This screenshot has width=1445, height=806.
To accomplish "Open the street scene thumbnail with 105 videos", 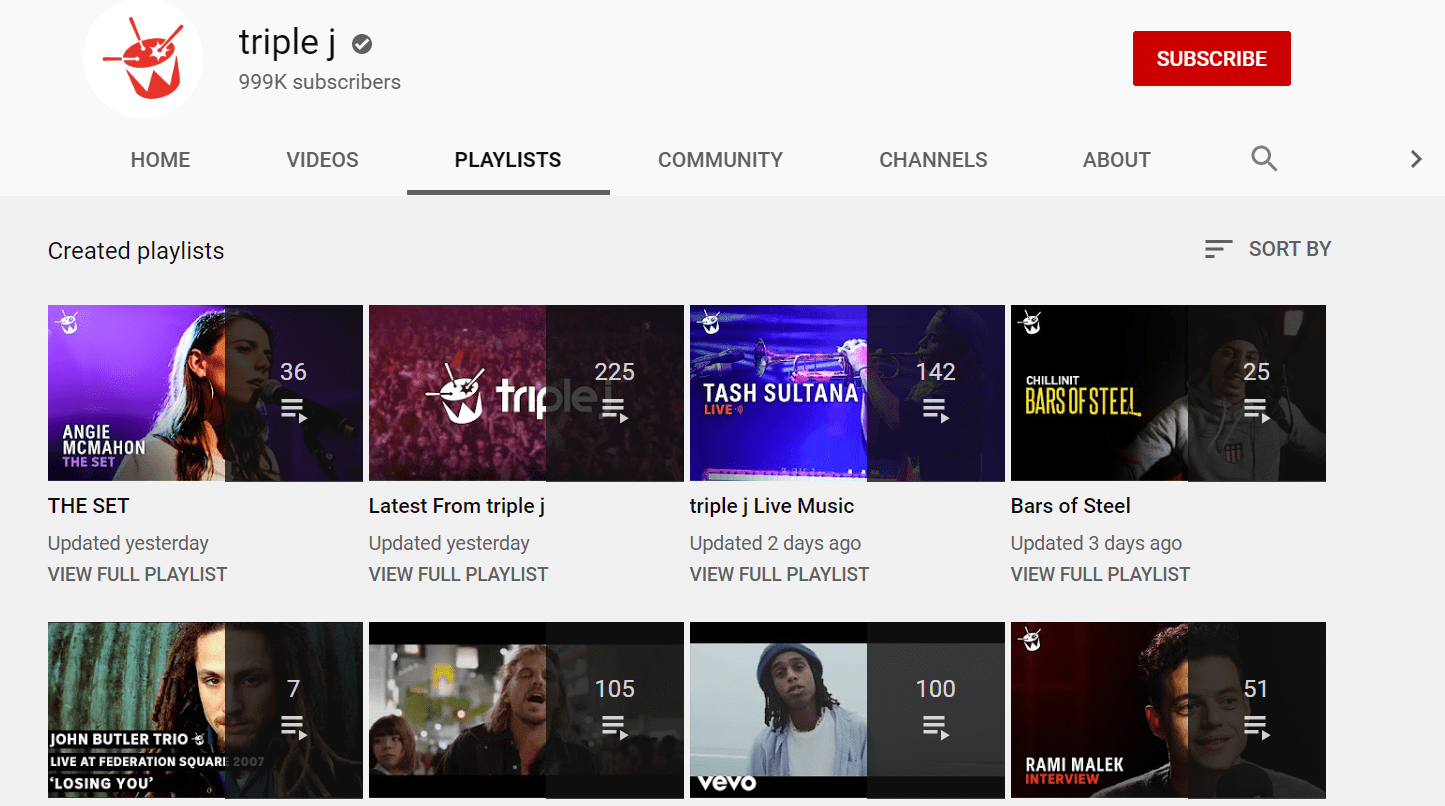I will point(526,710).
